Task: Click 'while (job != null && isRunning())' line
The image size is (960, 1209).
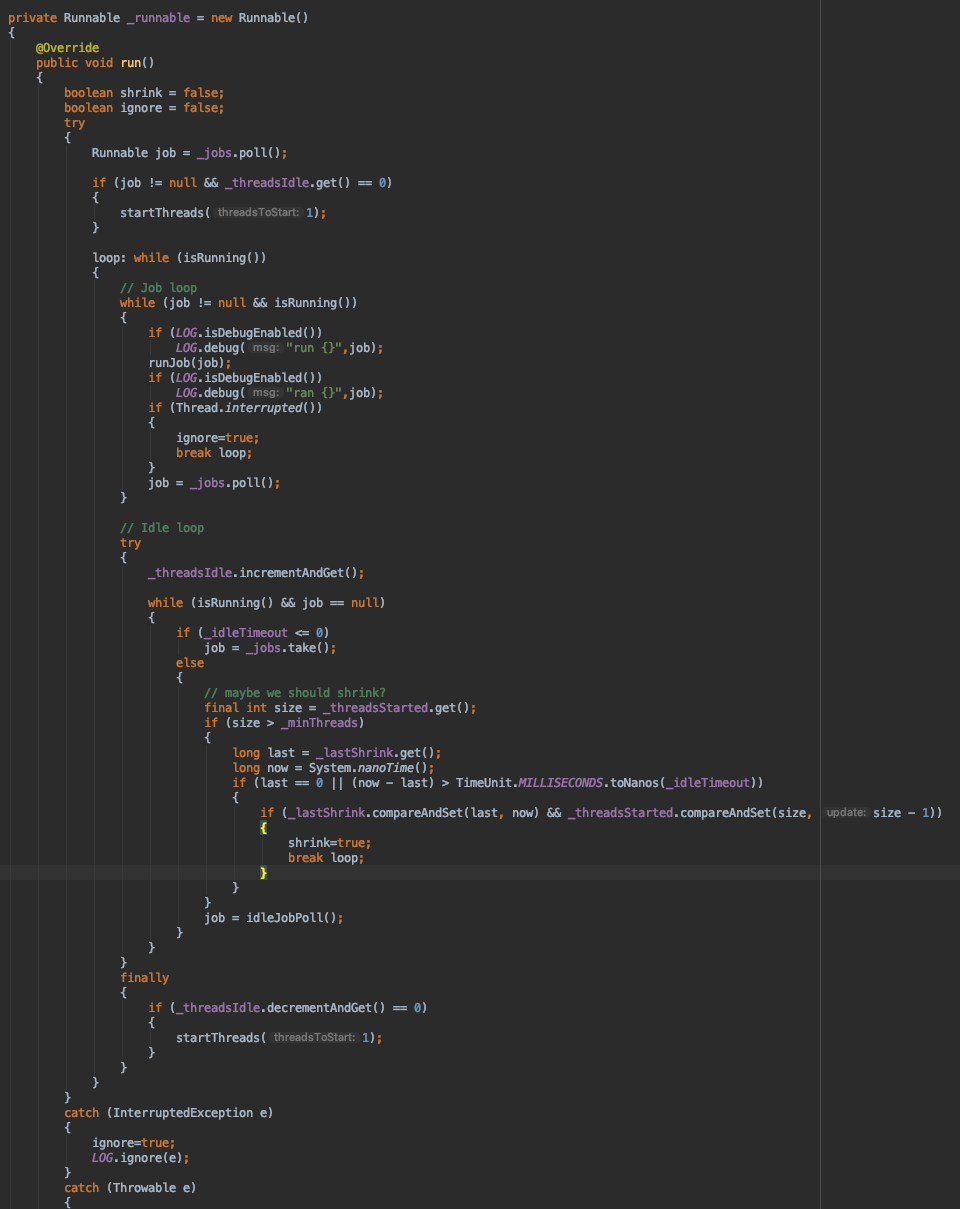Action: point(238,303)
